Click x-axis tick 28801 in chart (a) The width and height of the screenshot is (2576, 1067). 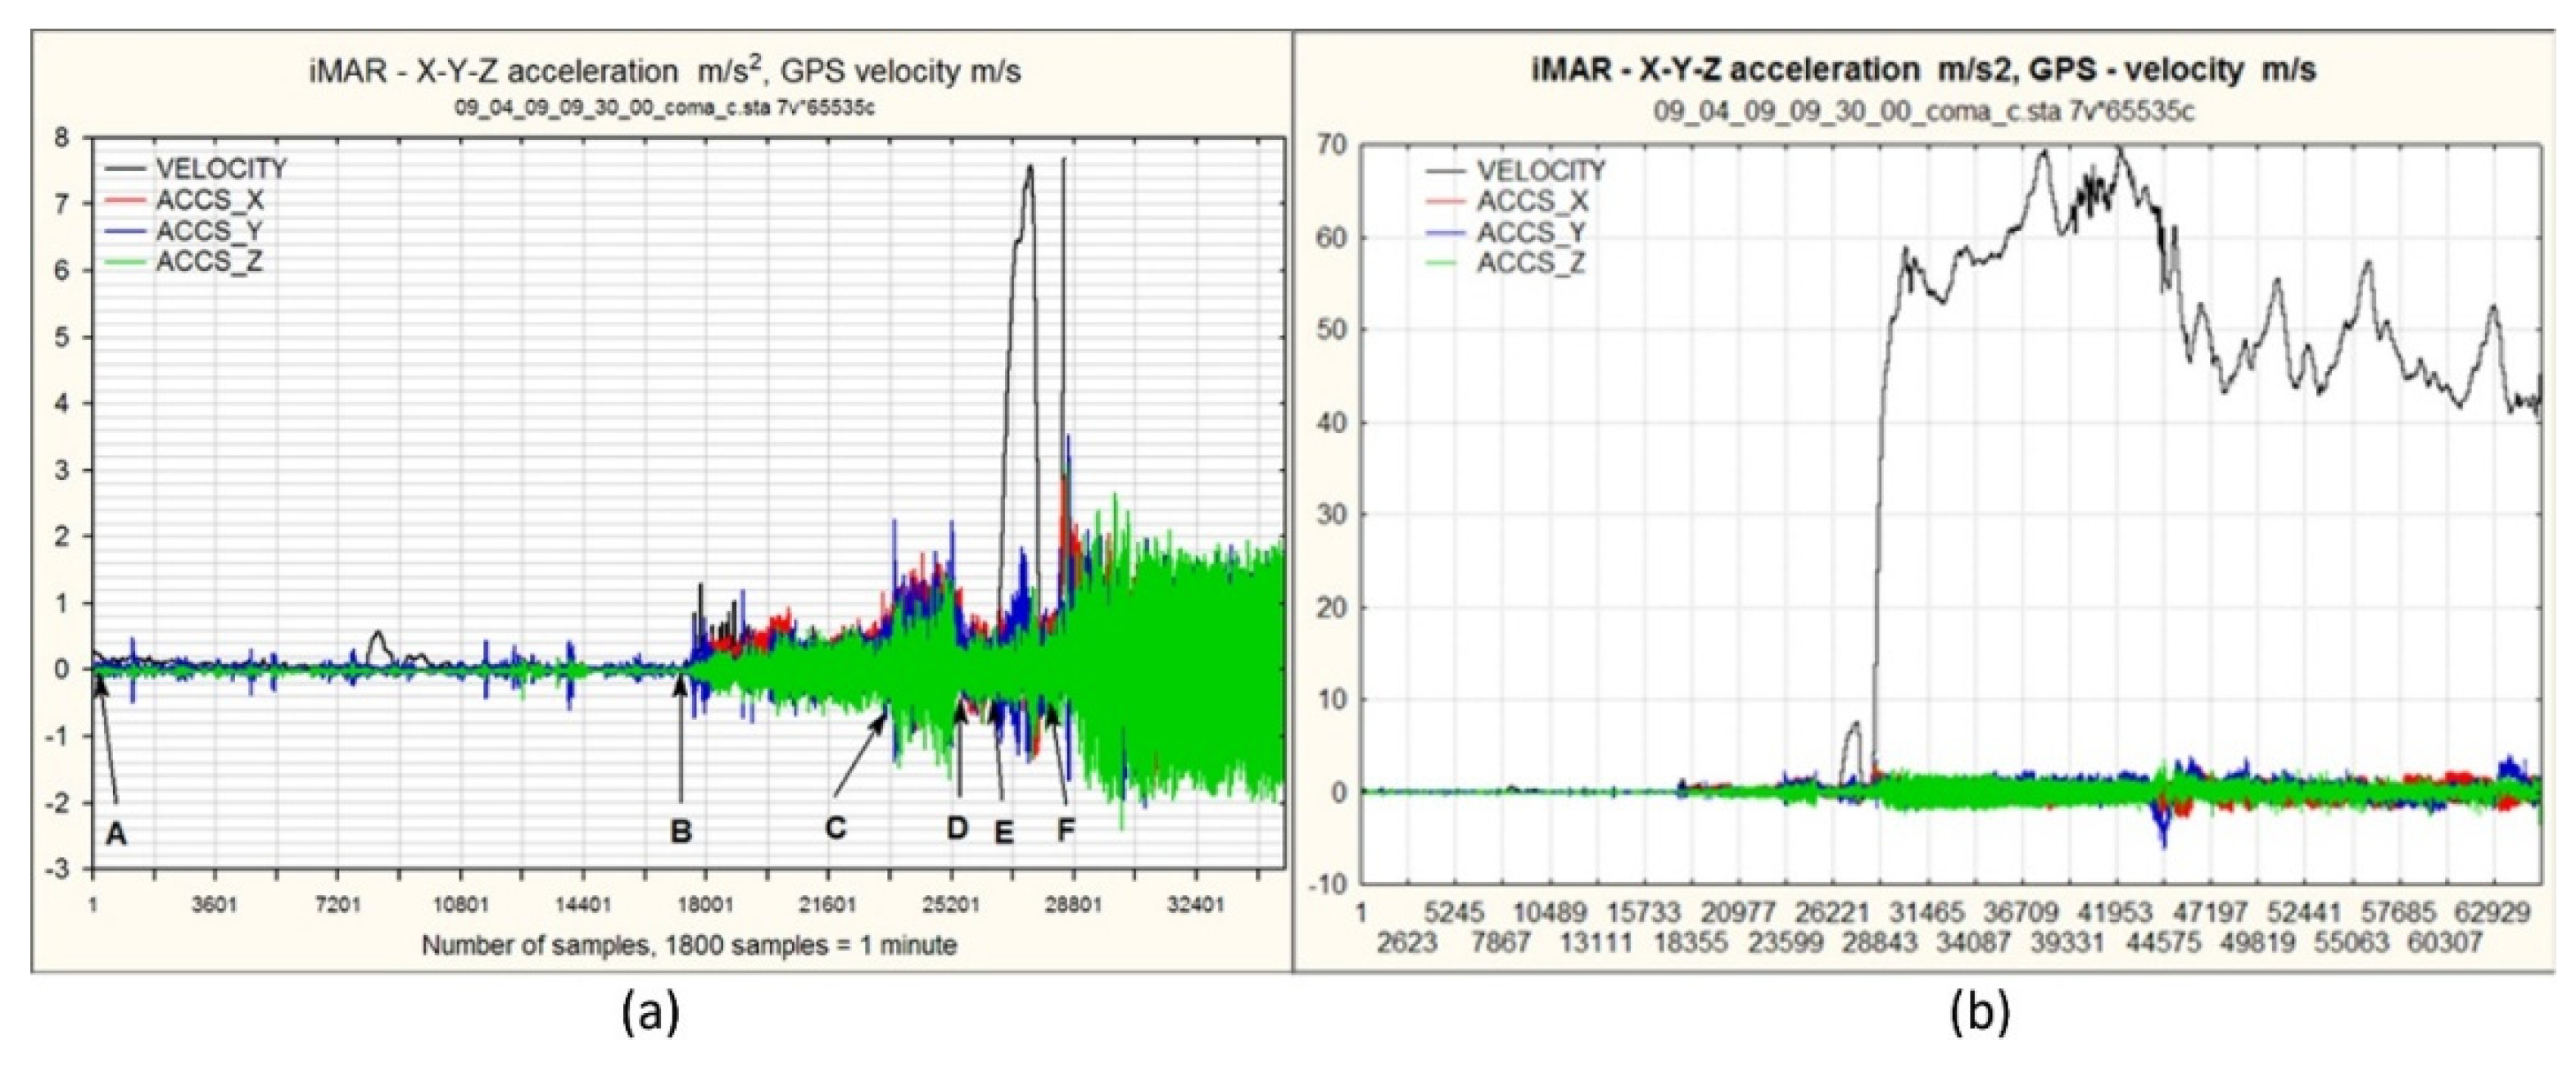click(x=1073, y=906)
